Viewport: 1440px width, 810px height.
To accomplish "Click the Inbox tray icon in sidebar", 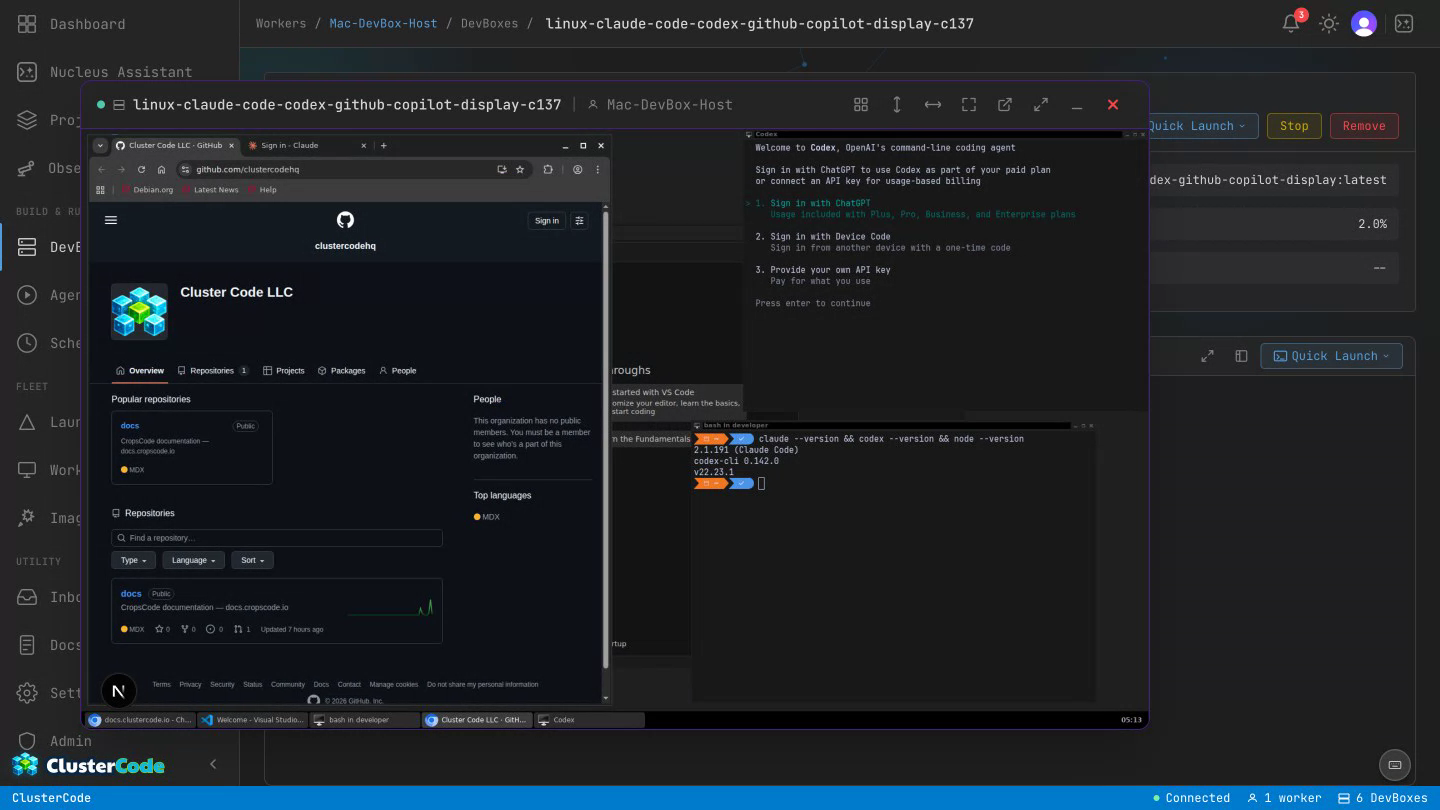I will (x=28, y=597).
